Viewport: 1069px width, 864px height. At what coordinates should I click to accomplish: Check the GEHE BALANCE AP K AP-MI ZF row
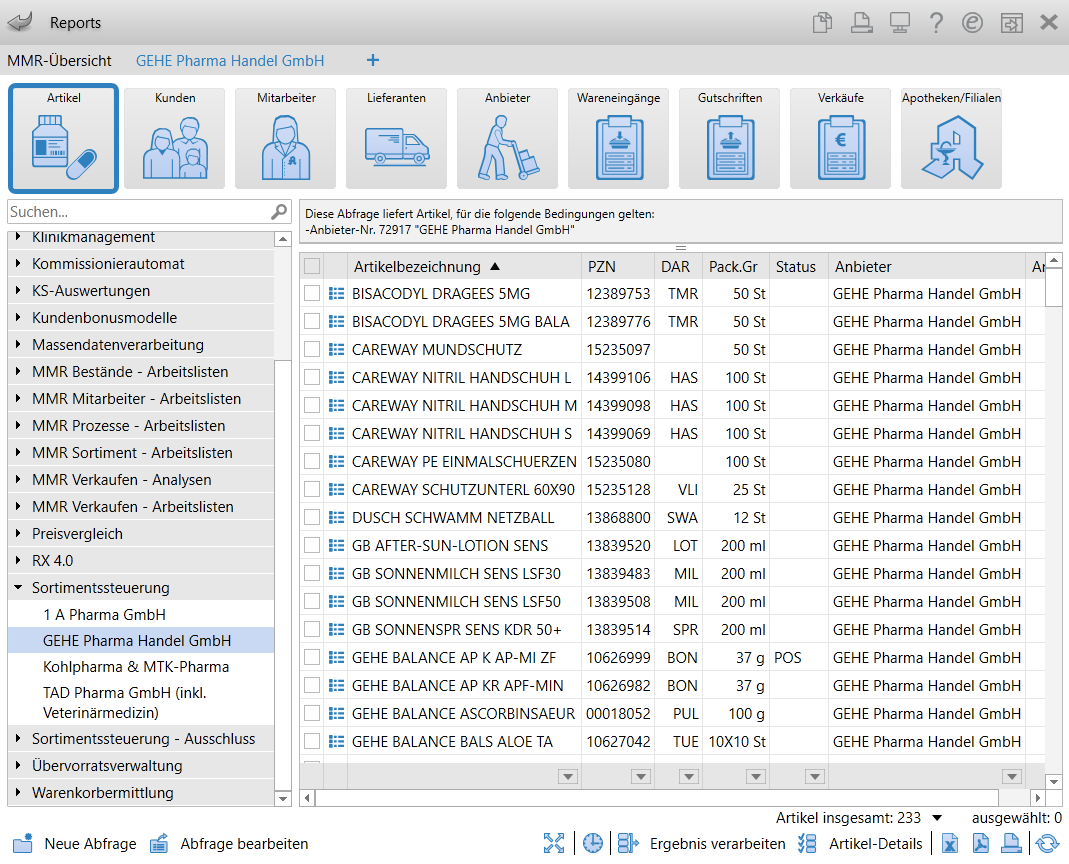click(312, 657)
